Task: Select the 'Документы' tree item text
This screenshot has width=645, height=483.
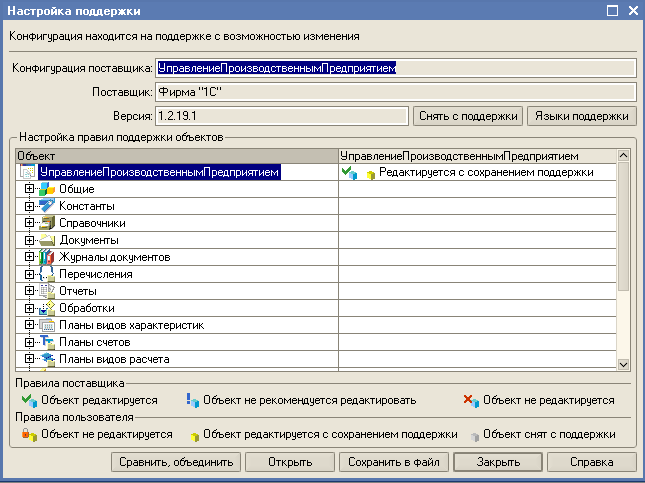Action: click(x=89, y=240)
